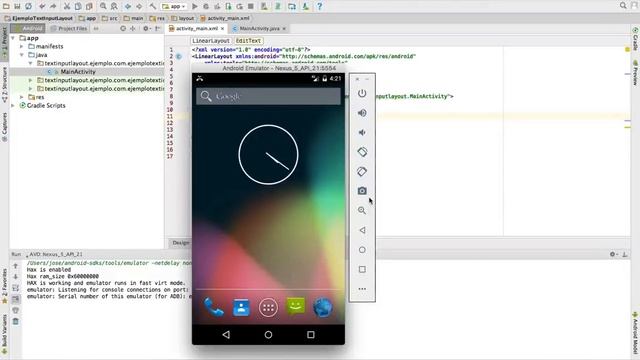Click the Save All toolbar icon
Image resolution: width=640 pixels, height=360 pixels.
17,6
